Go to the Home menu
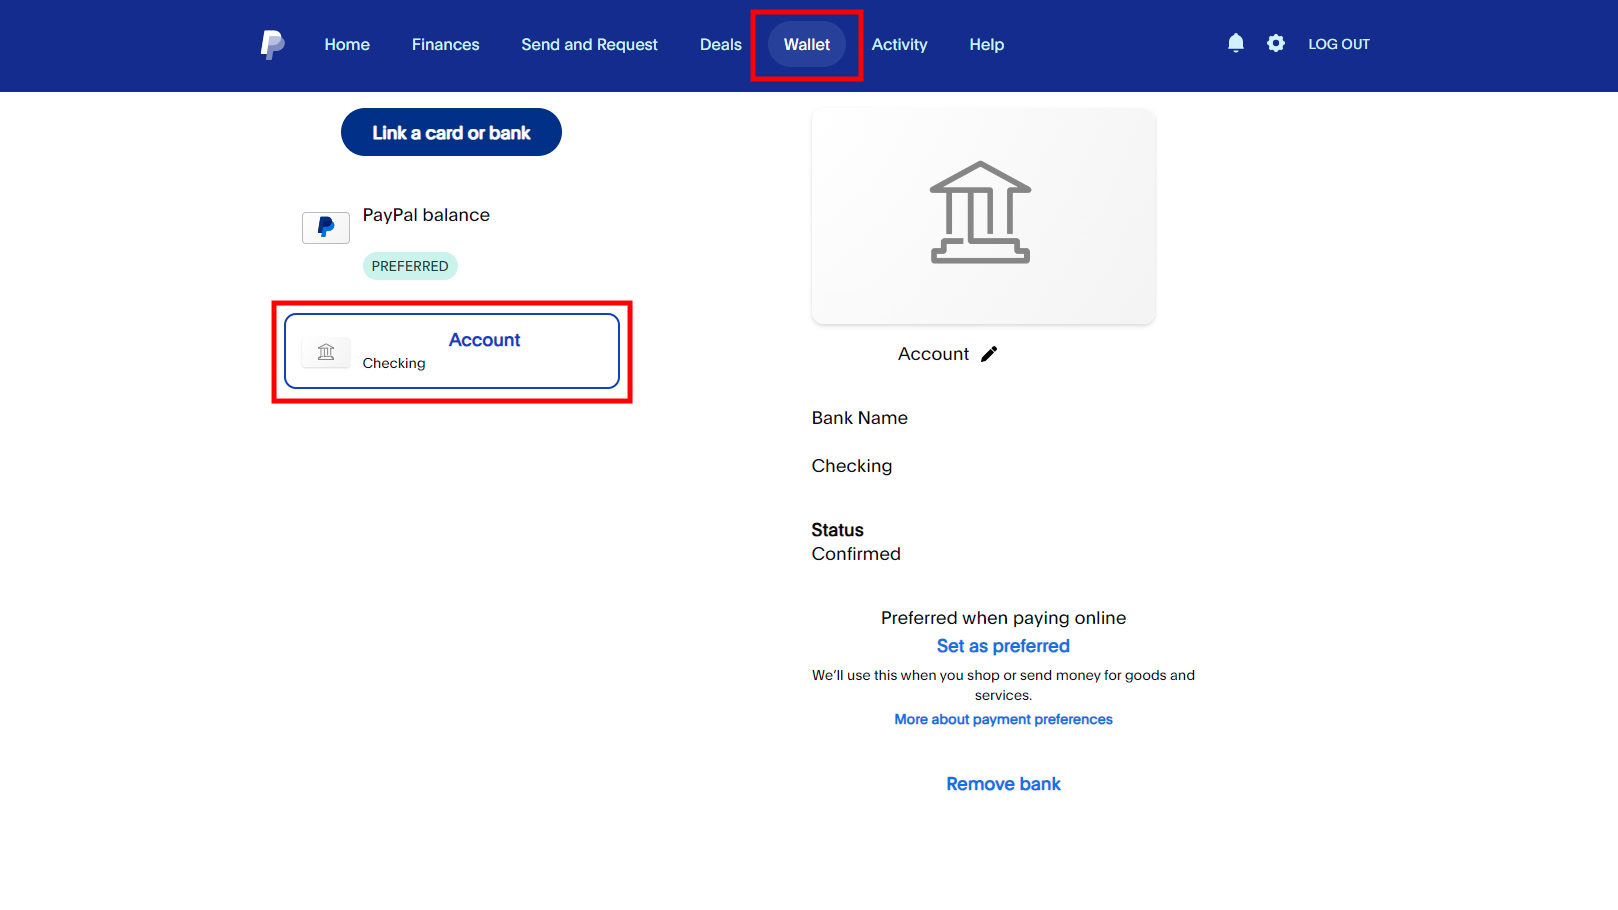Image resolution: width=1618 pixels, height=910 pixels. tap(347, 44)
